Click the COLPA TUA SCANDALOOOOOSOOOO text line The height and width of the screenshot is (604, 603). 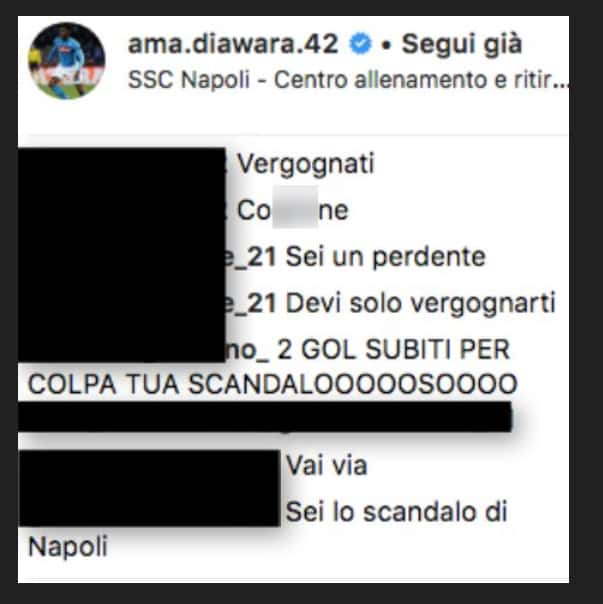click(272, 384)
